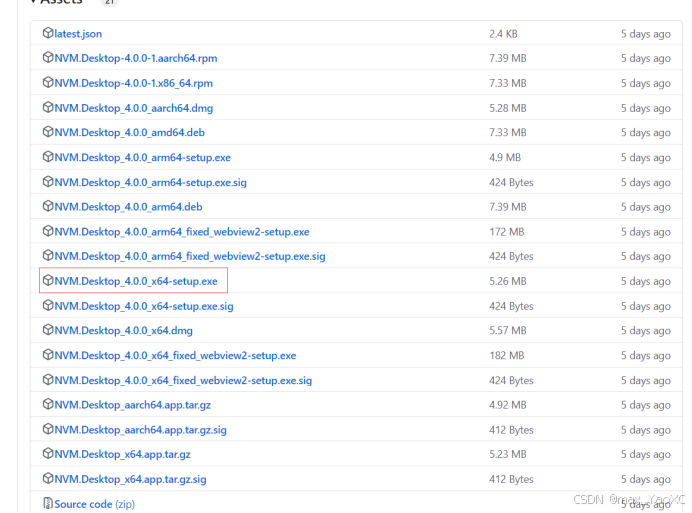This screenshot has height=513, width=692.
Task: Download NVM.Desktop_x64.app.tar.gz
Action: (123, 454)
